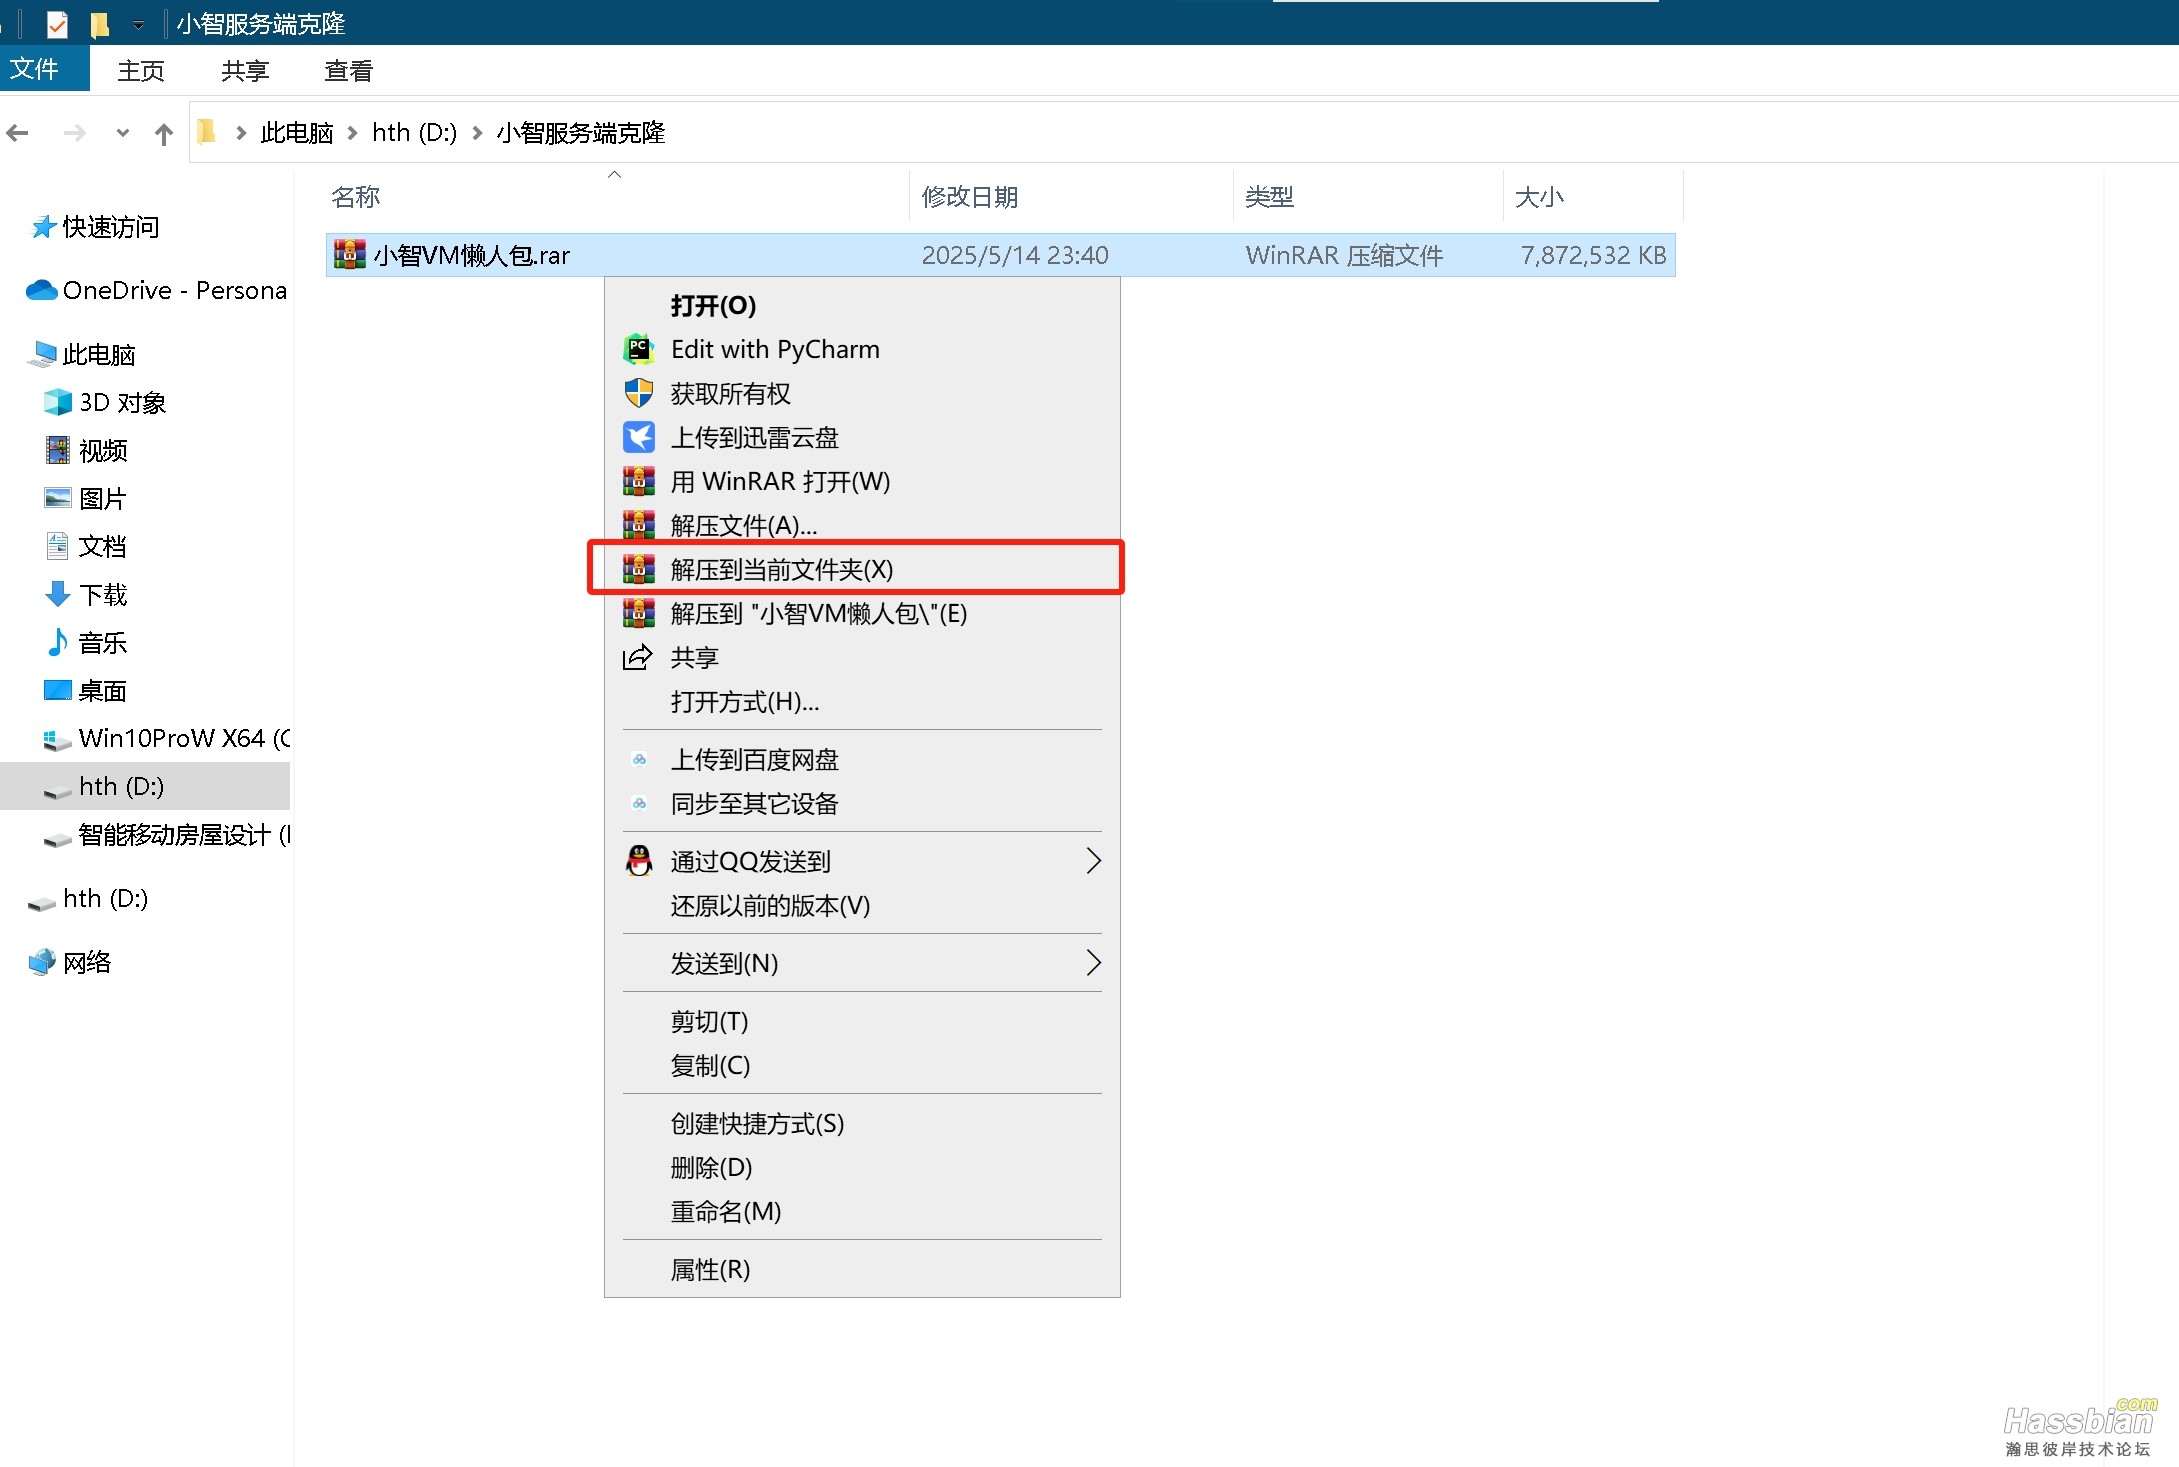Select 剪切(T) in the context menu
The height and width of the screenshot is (1467, 2179).
(862, 1021)
